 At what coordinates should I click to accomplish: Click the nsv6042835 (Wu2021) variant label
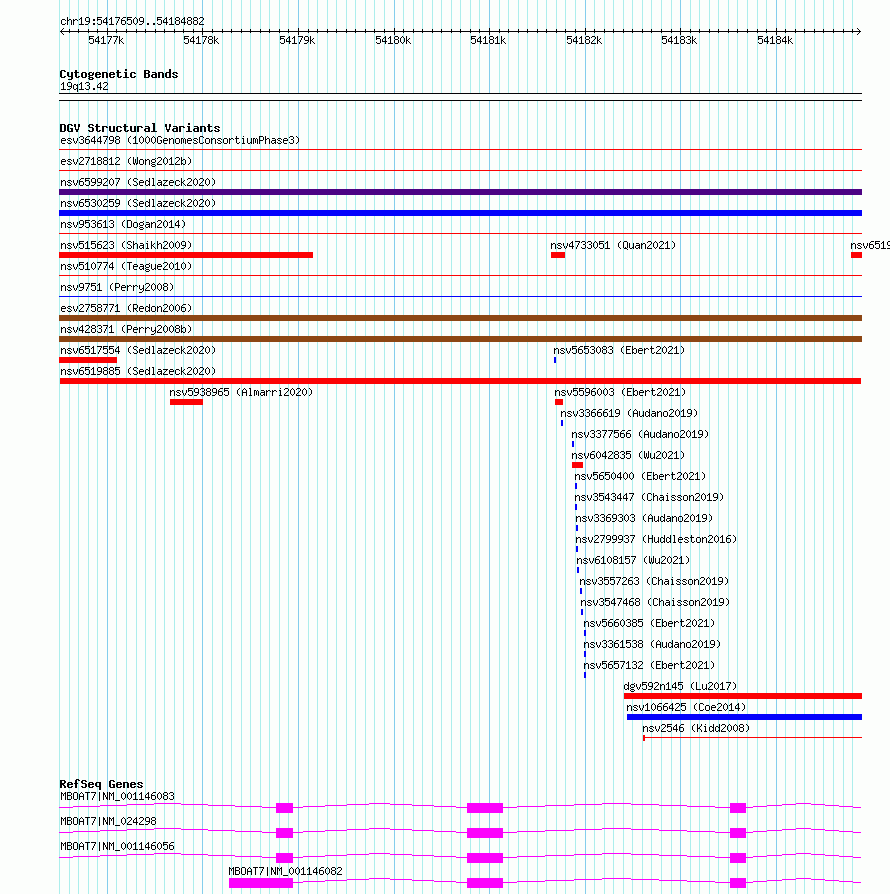(x=628, y=456)
